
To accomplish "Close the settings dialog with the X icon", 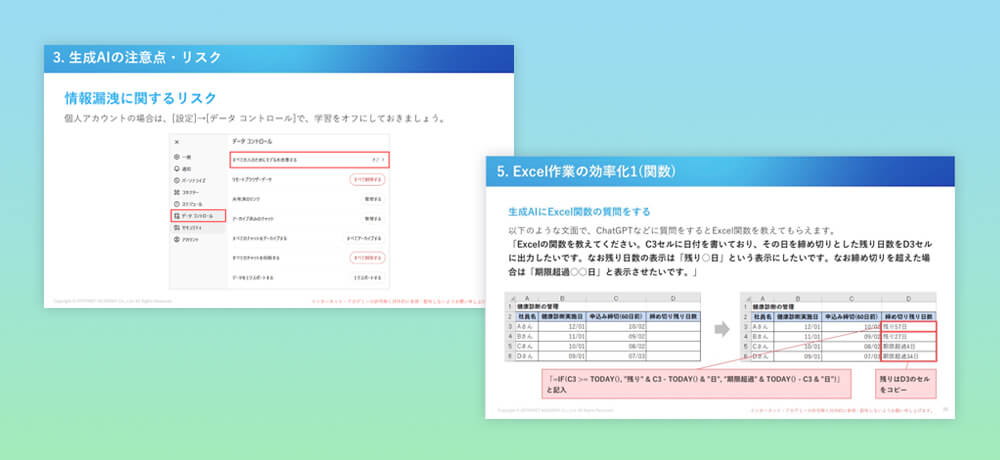I will click(x=177, y=142).
